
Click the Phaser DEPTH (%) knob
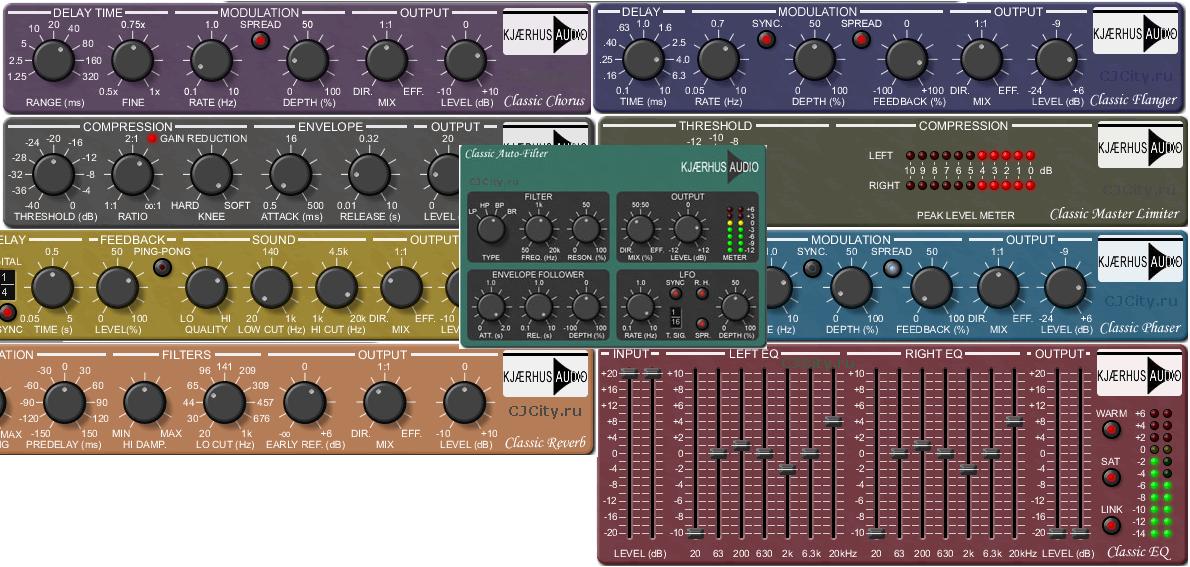tap(852, 288)
